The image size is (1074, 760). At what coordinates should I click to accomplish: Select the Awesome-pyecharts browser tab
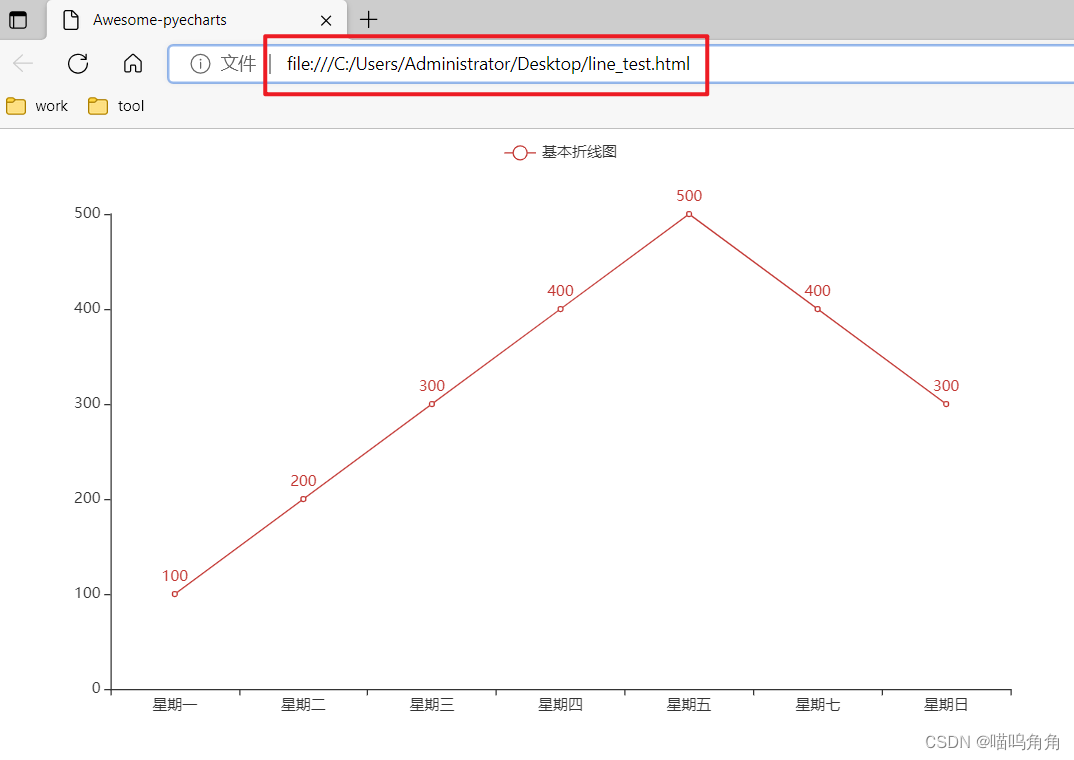(165, 19)
